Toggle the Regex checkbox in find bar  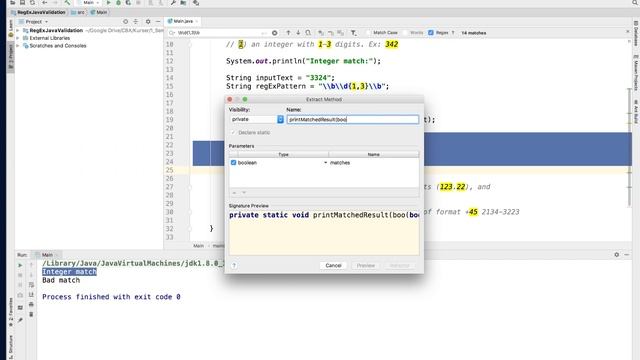coord(431,33)
